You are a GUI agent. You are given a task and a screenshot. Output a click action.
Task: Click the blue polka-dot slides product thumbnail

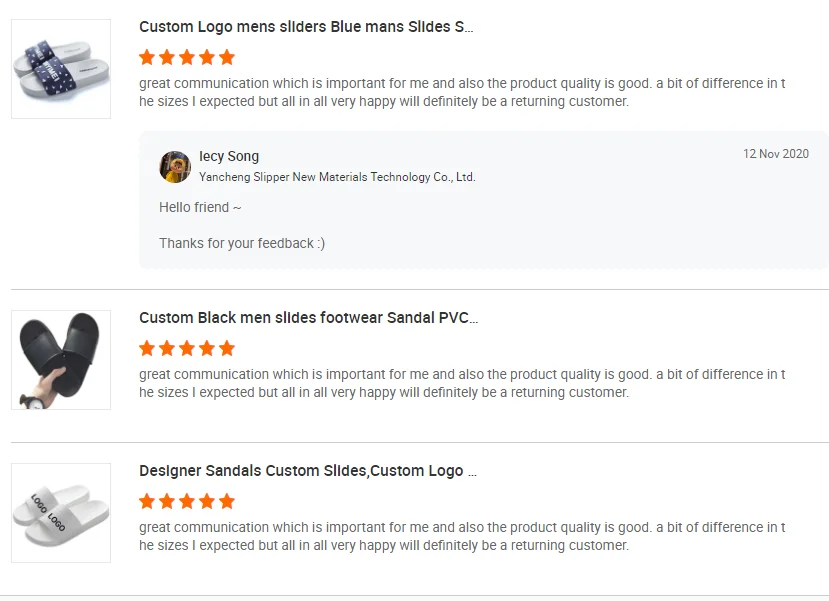(x=61, y=69)
